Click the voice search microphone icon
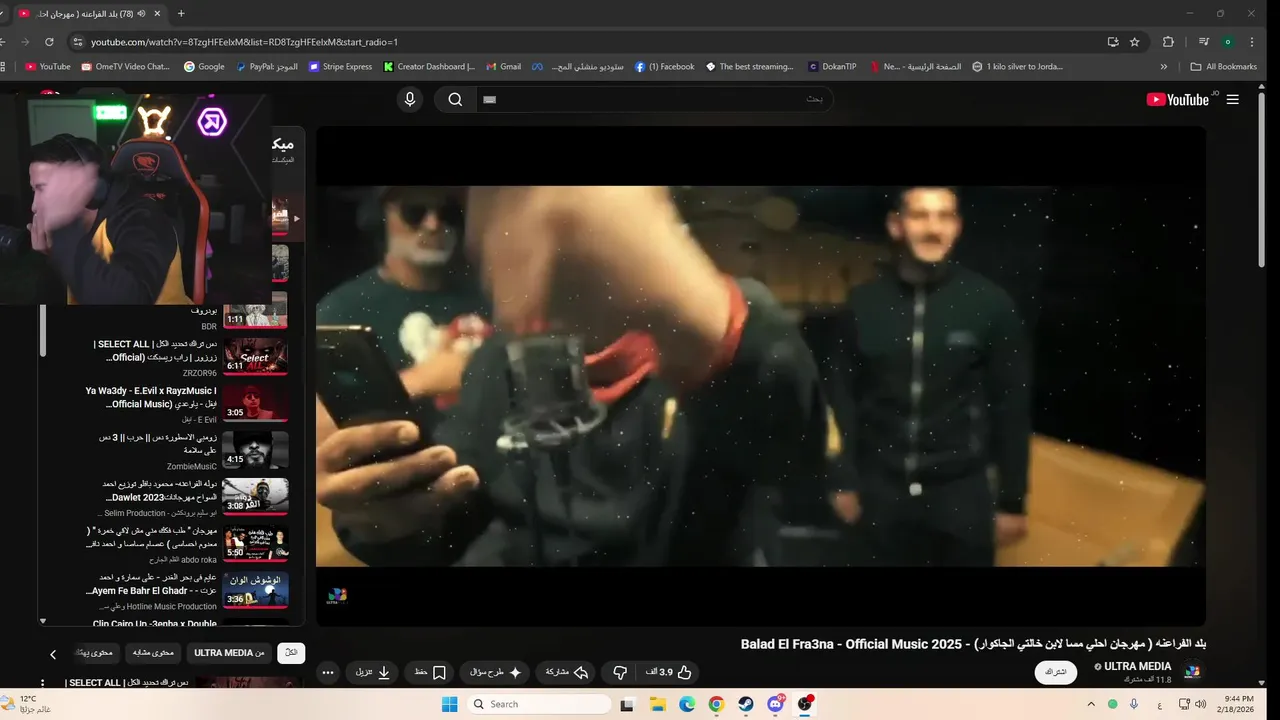This screenshot has height=720, width=1280. coord(409,99)
